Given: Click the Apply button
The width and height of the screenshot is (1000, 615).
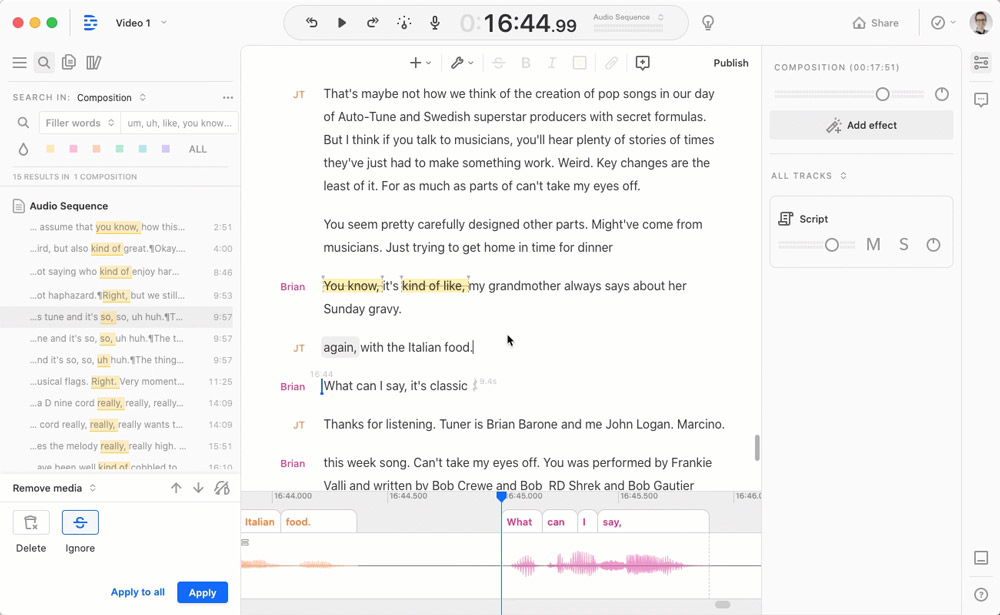Looking at the screenshot, I should pos(202,593).
